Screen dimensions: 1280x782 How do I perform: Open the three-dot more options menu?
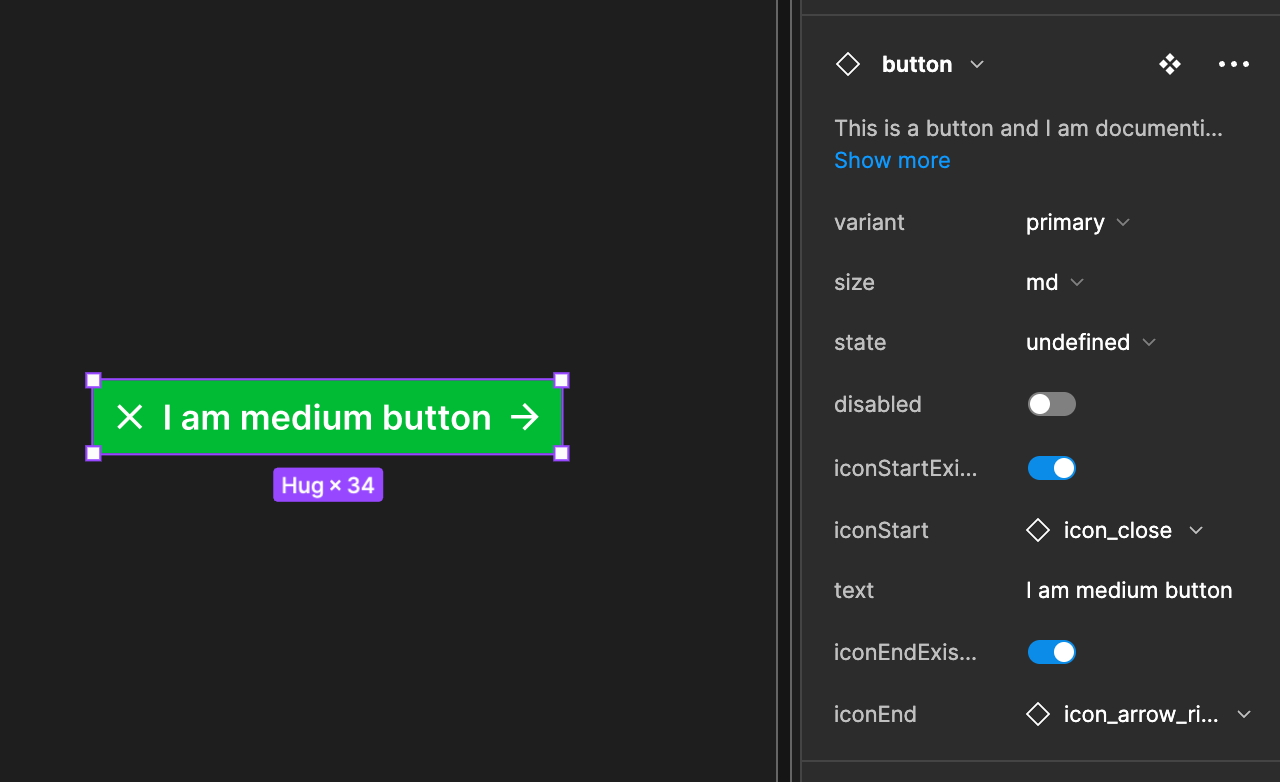pyautogui.click(x=1234, y=65)
